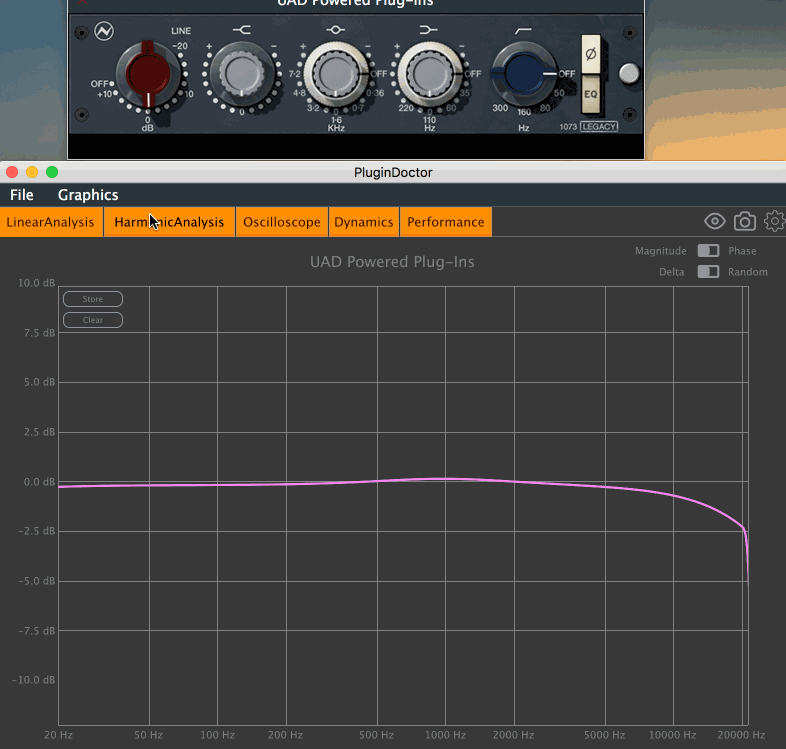786x749 pixels.
Task: Toggle the Delta/Random switch
Action: pyautogui.click(x=708, y=272)
